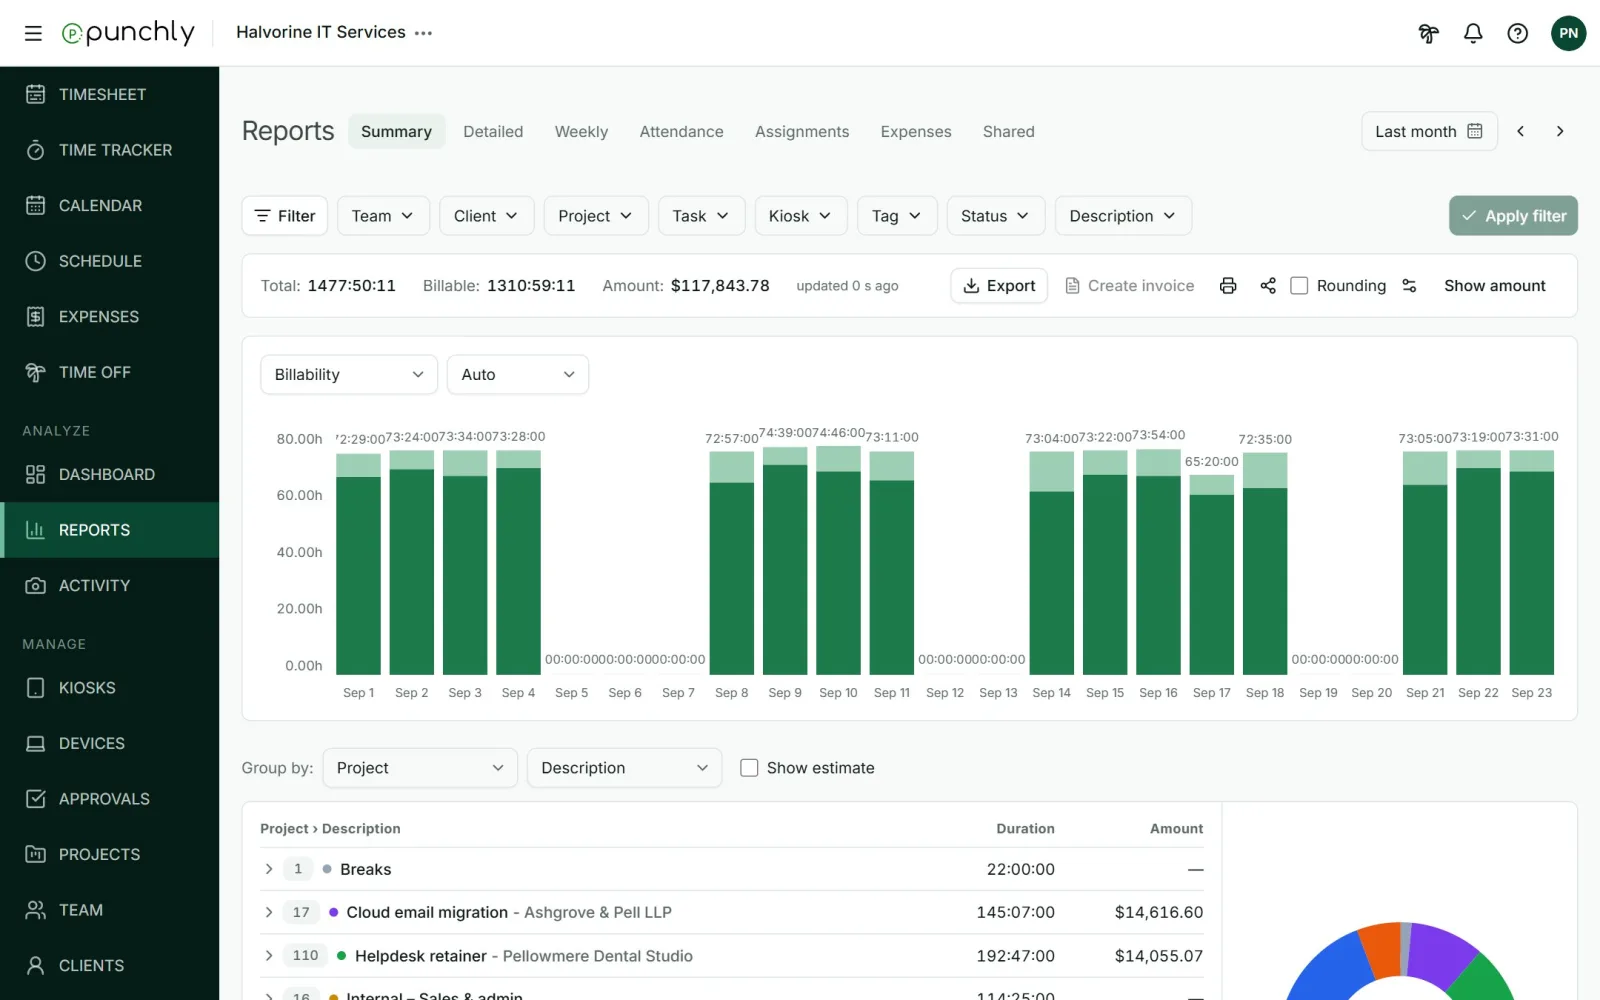Open Expenses in the sidebar

[110, 316]
